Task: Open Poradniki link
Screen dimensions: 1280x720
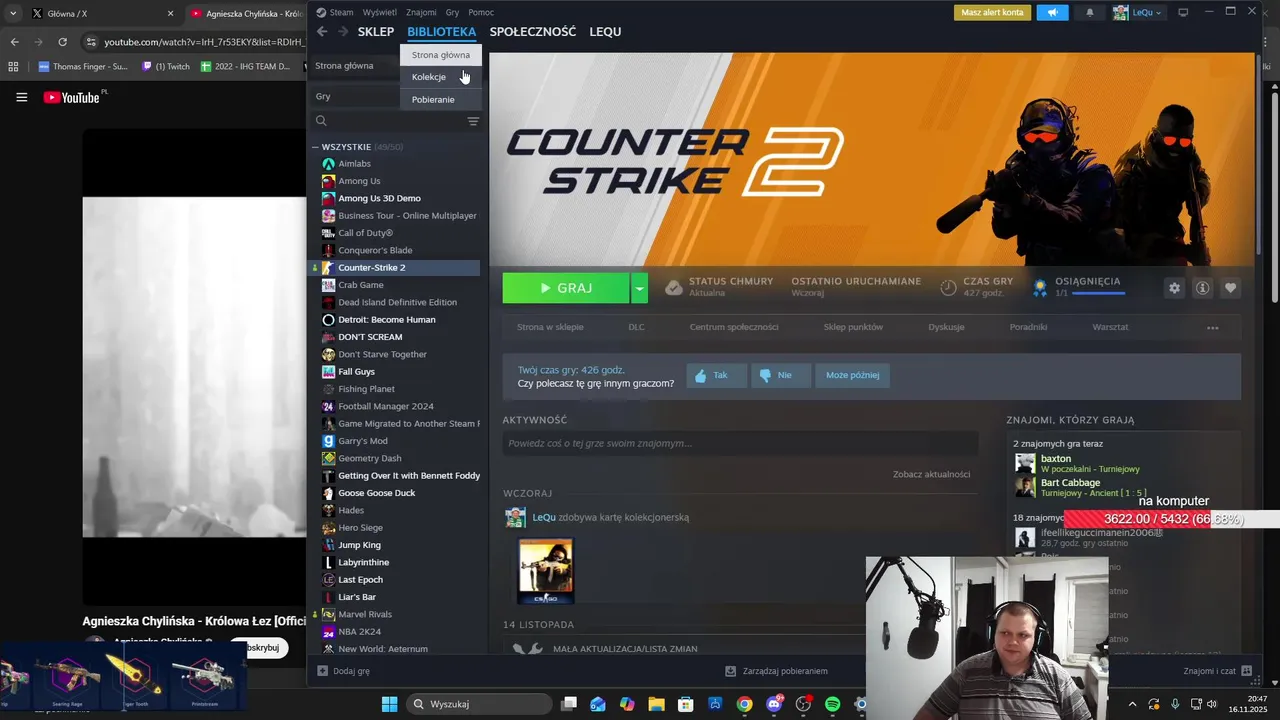Action: pyautogui.click(x=1028, y=327)
